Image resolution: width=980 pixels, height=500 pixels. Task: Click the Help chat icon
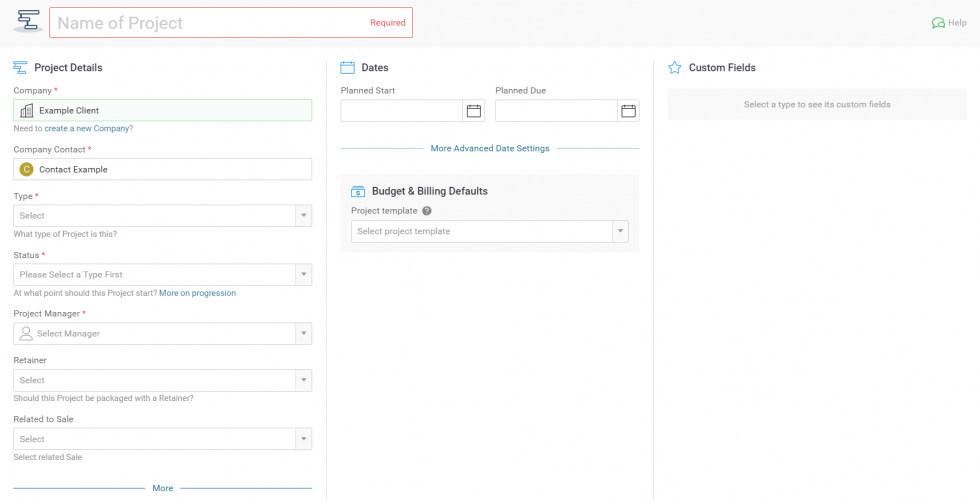[x=937, y=23]
